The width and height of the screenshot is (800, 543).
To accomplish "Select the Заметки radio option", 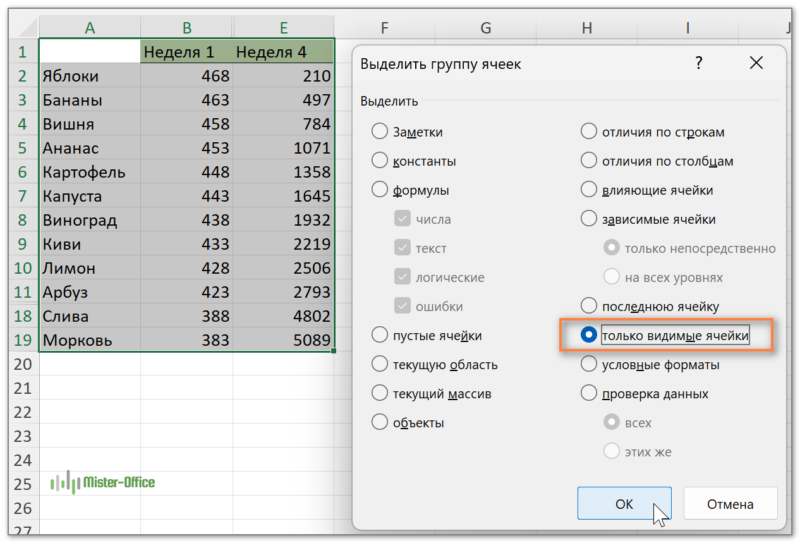I will pyautogui.click(x=380, y=132).
